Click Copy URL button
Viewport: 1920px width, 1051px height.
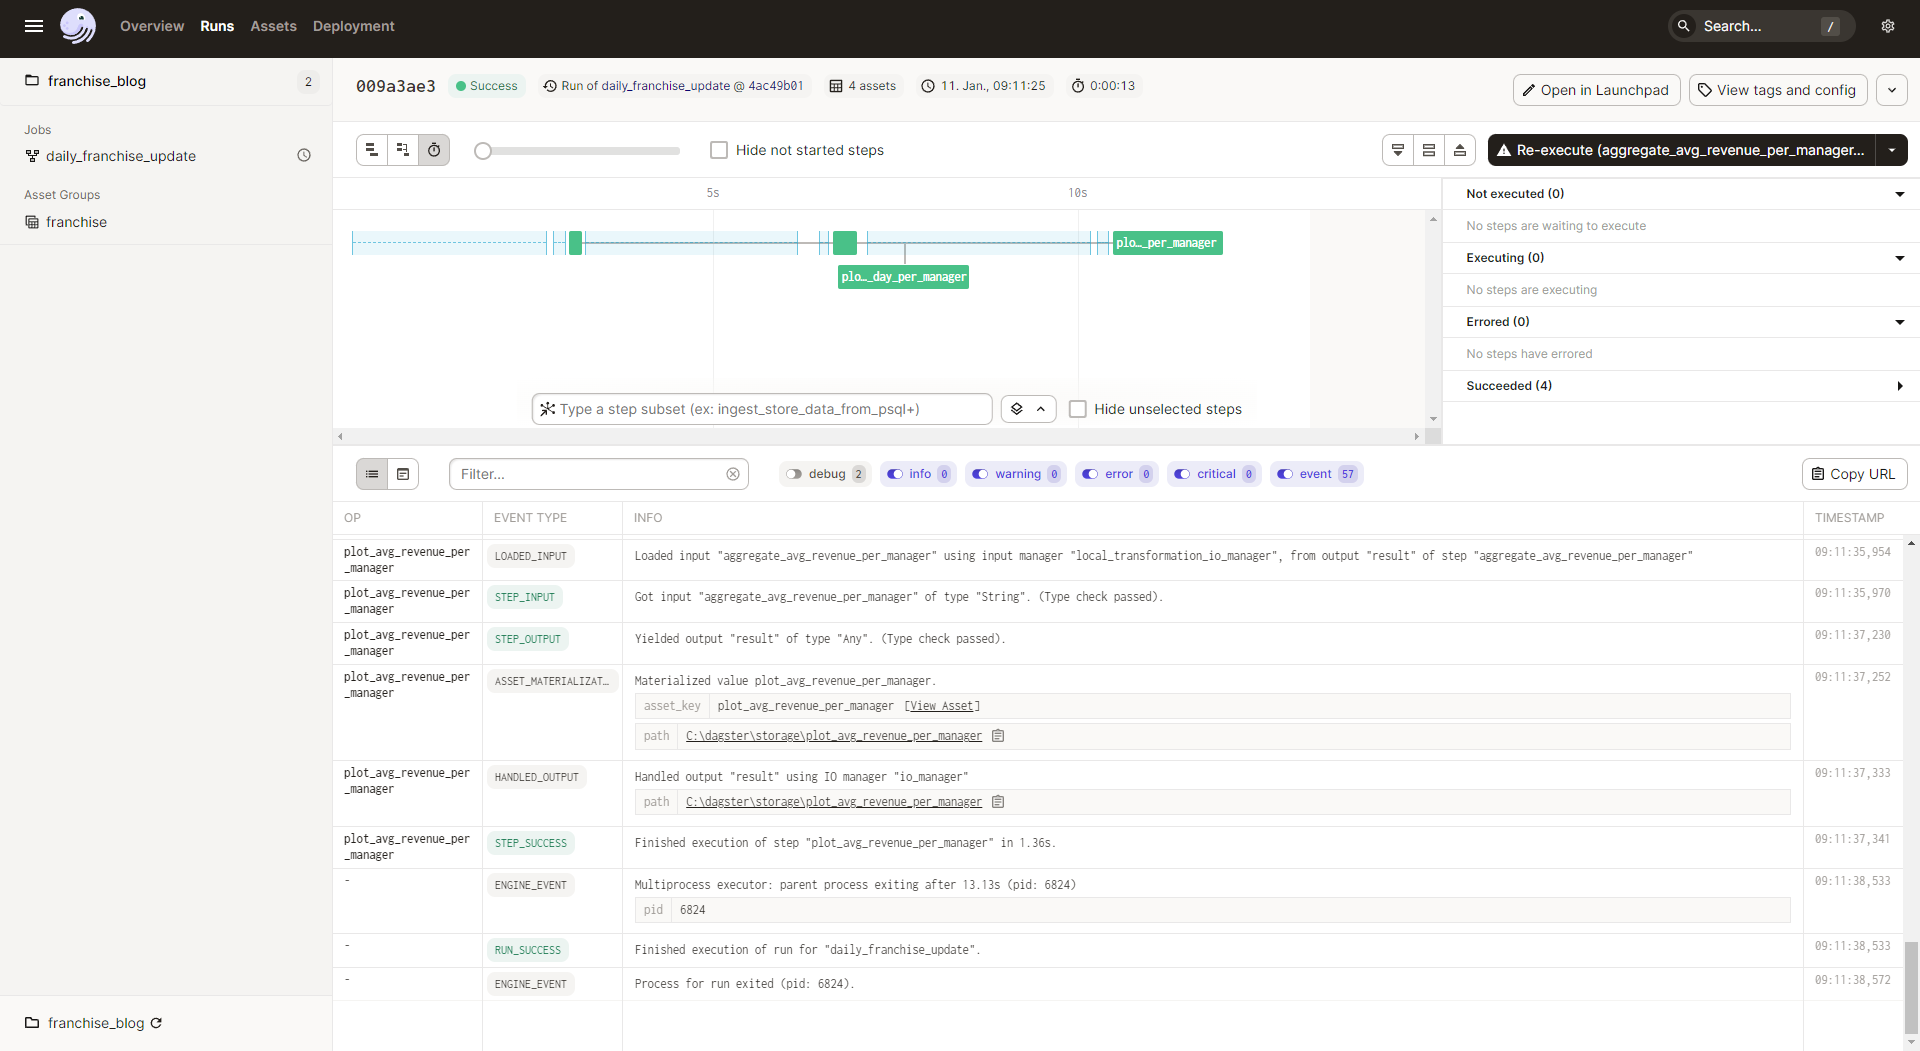[1854, 474]
